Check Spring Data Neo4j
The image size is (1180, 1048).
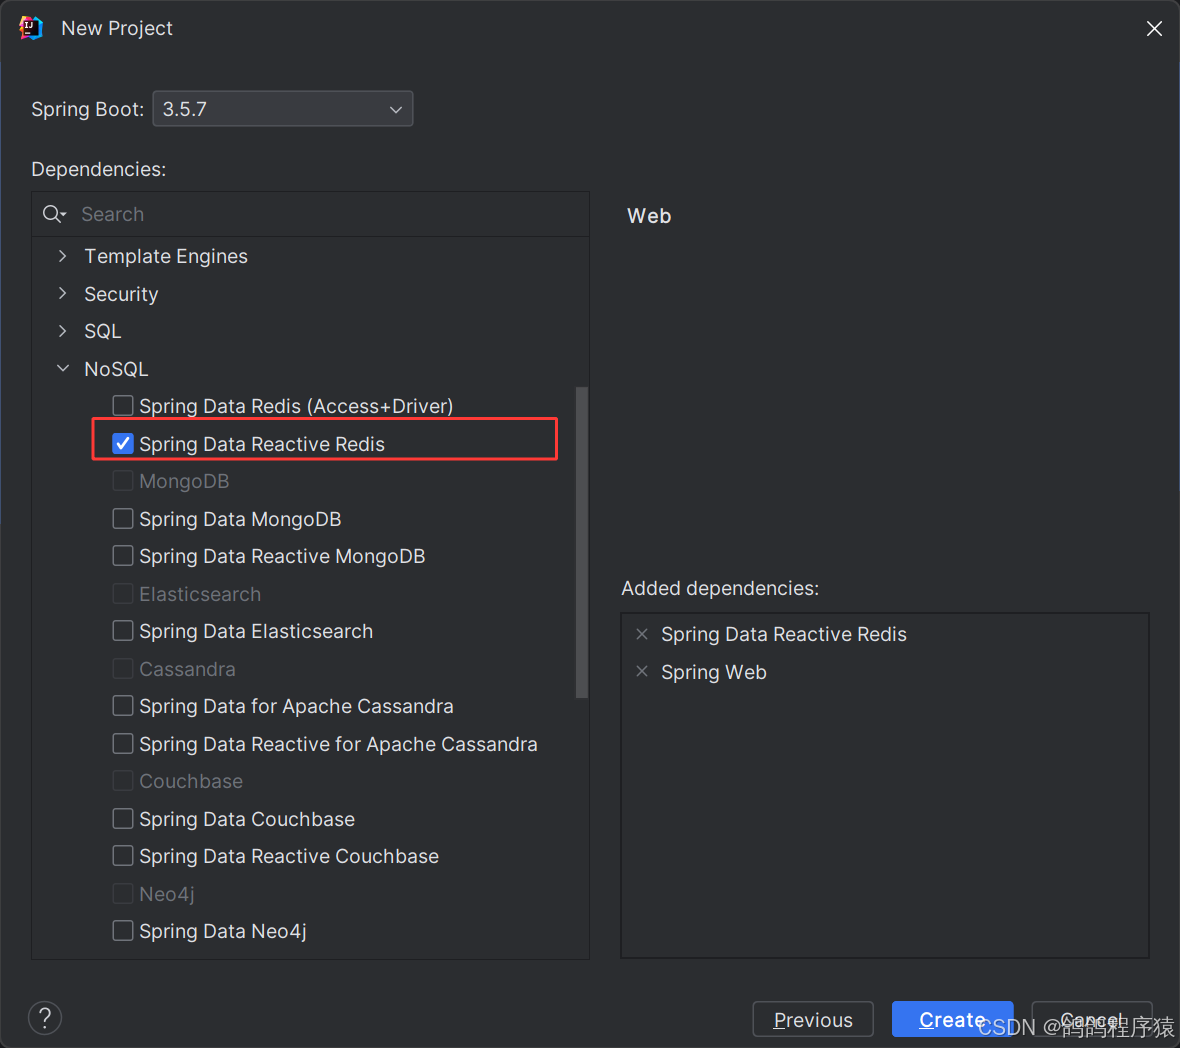[123, 931]
